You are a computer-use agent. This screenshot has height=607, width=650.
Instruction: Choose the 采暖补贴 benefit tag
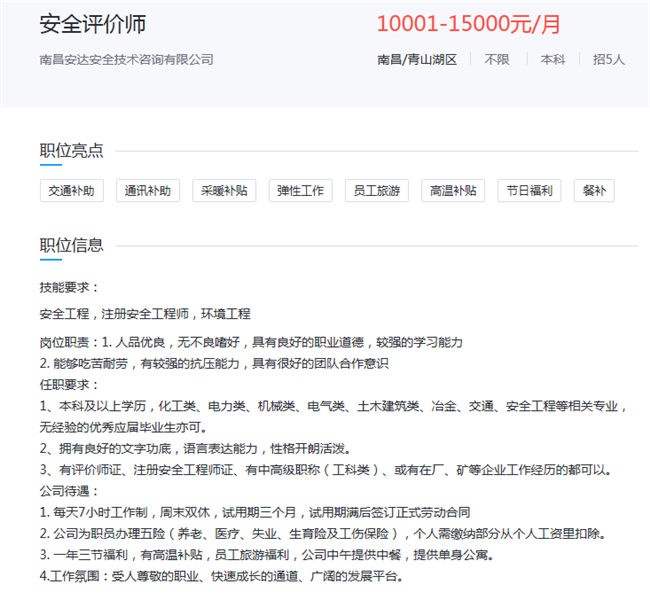point(225,190)
